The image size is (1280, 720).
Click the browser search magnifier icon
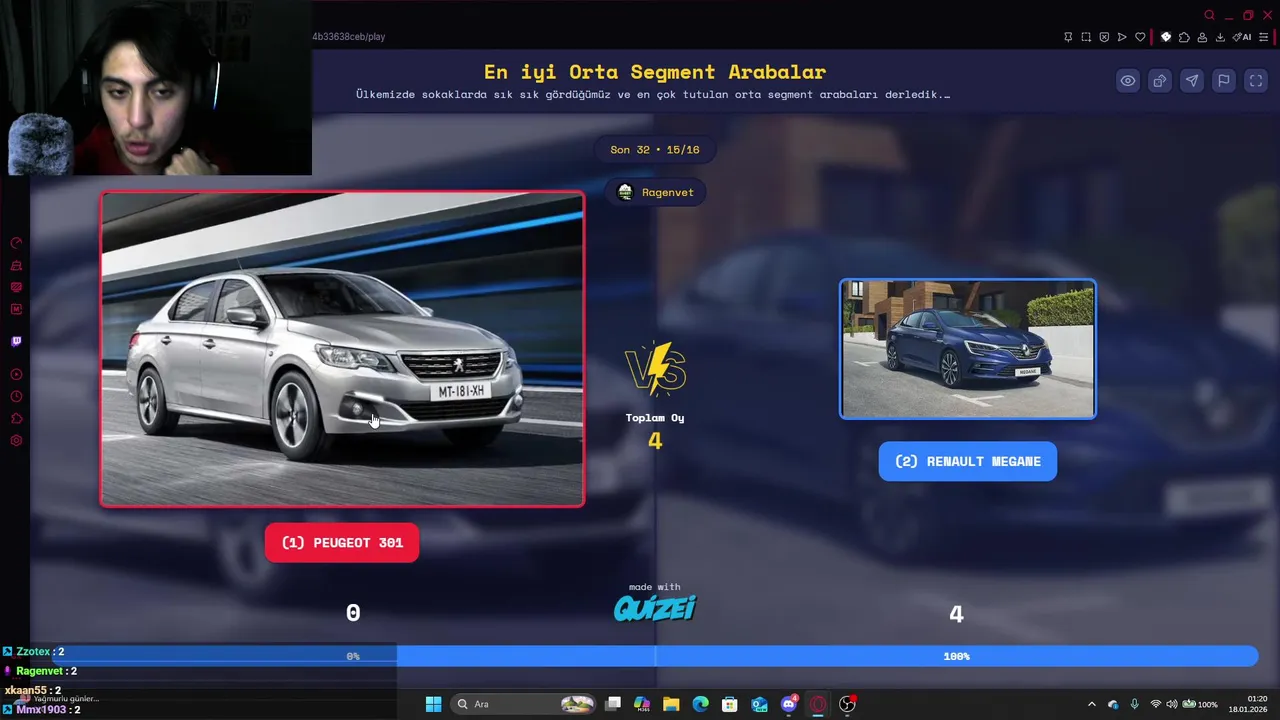(1209, 15)
